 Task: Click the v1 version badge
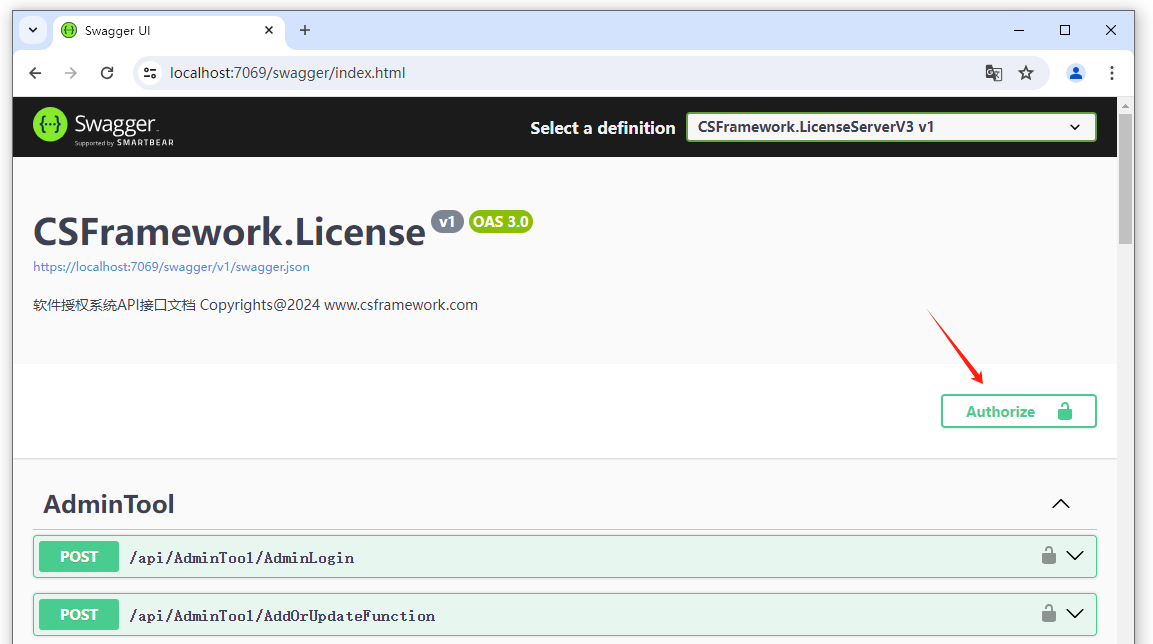pos(447,221)
